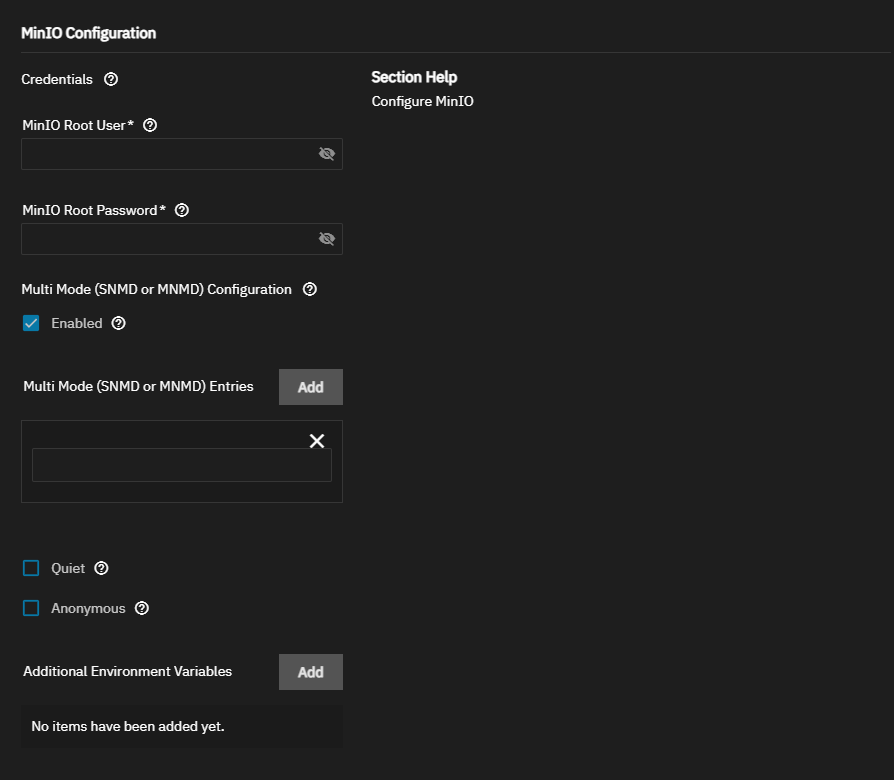The width and height of the screenshot is (894, 780).
Task: Show help for MinIO Root Password
Action: pyautogui.click(x=182, y=210)
